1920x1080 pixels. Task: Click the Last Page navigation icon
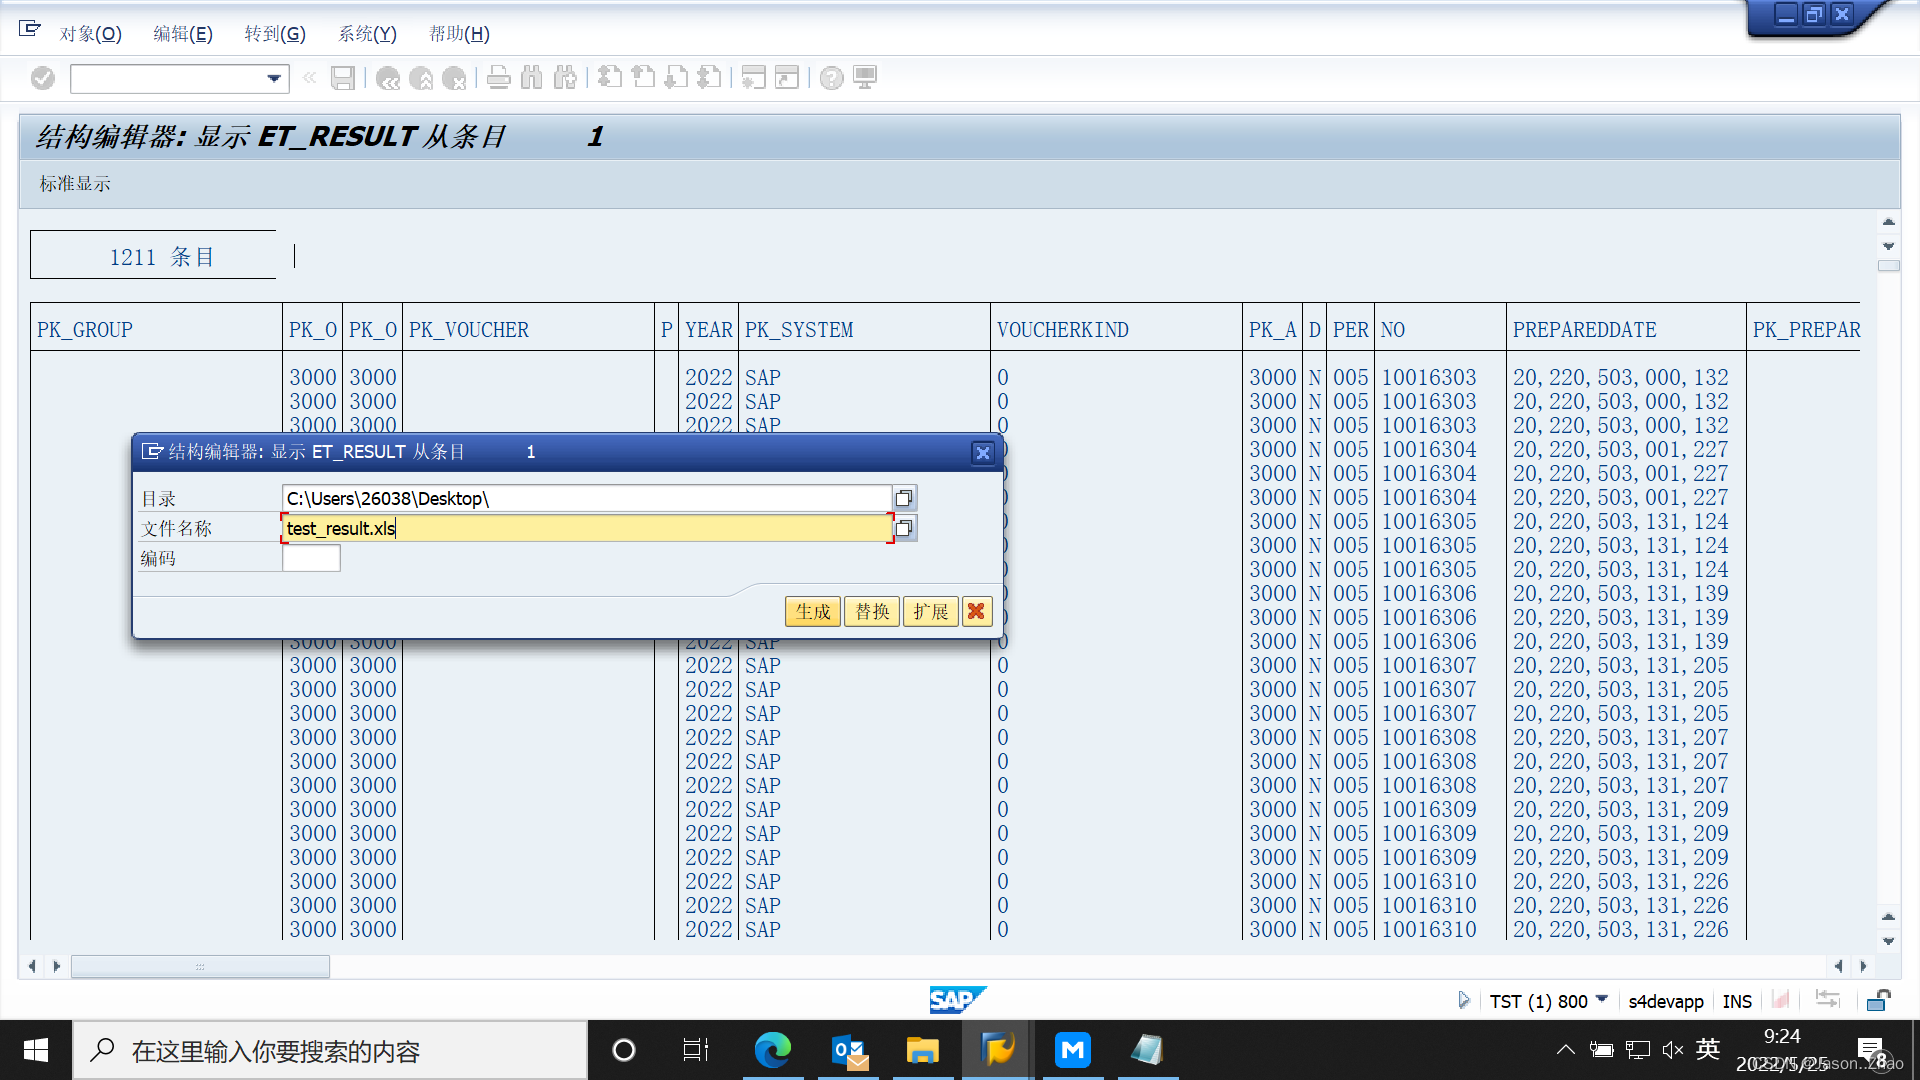pyautogui.click(x=711, y=78)
